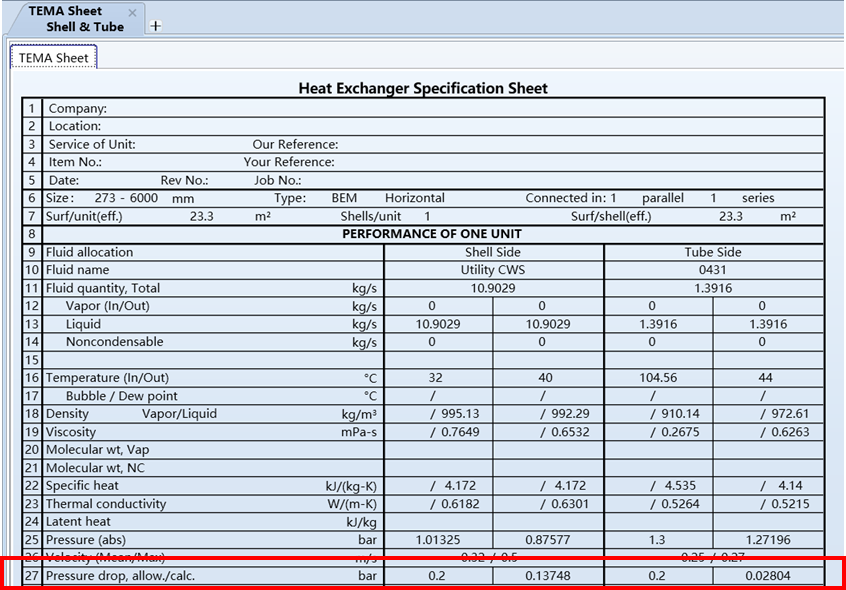Click the Connected in: label
This screenshot has width=846, height=590.
565,198
